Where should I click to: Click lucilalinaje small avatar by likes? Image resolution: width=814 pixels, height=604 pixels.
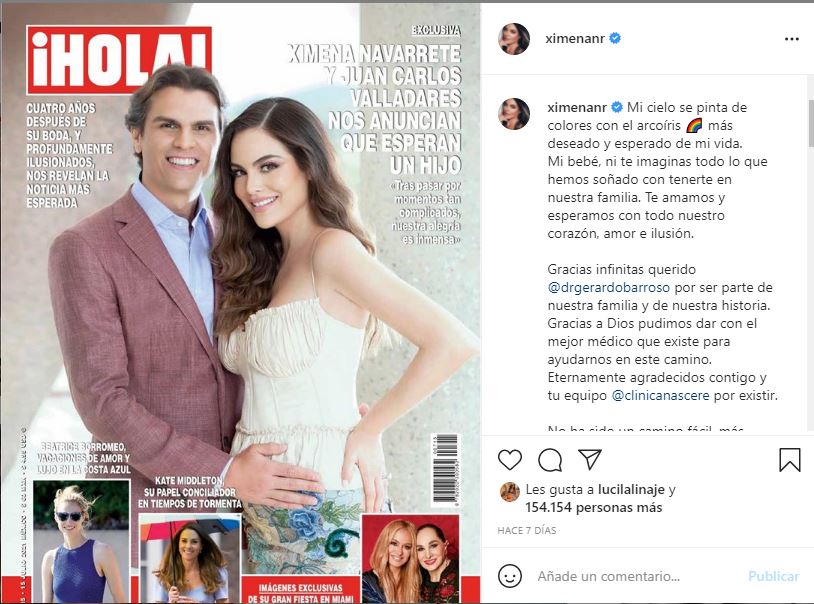point(510,492)
